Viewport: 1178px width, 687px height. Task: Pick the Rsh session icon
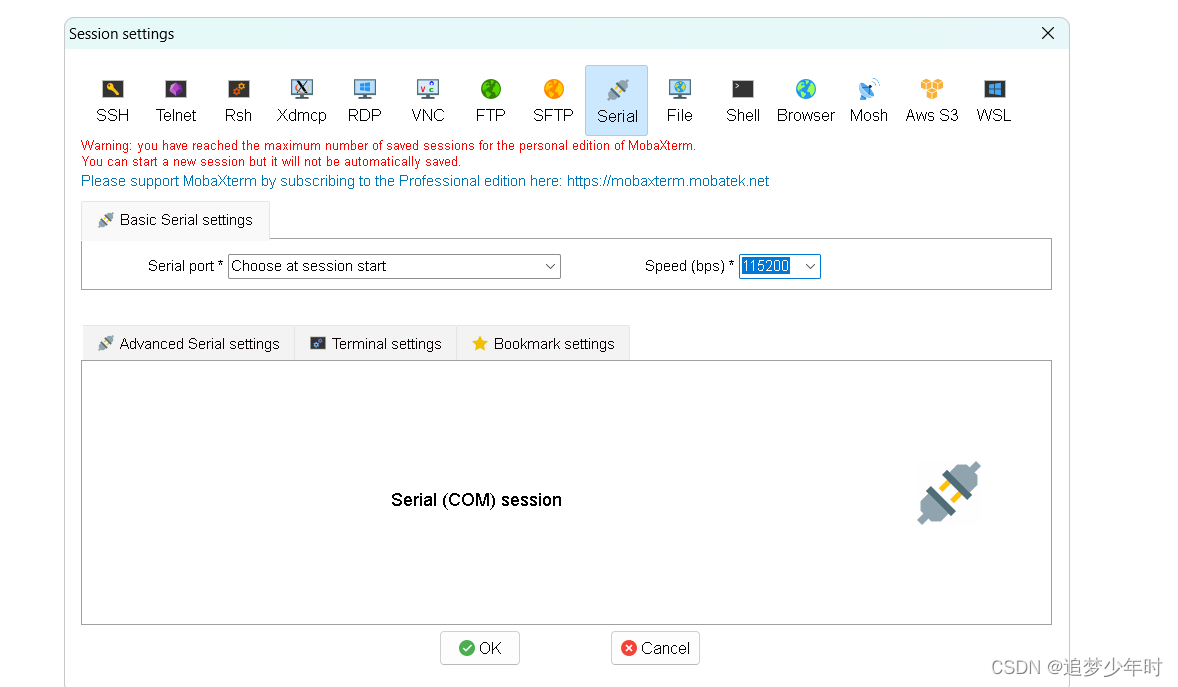click(238, 101)
